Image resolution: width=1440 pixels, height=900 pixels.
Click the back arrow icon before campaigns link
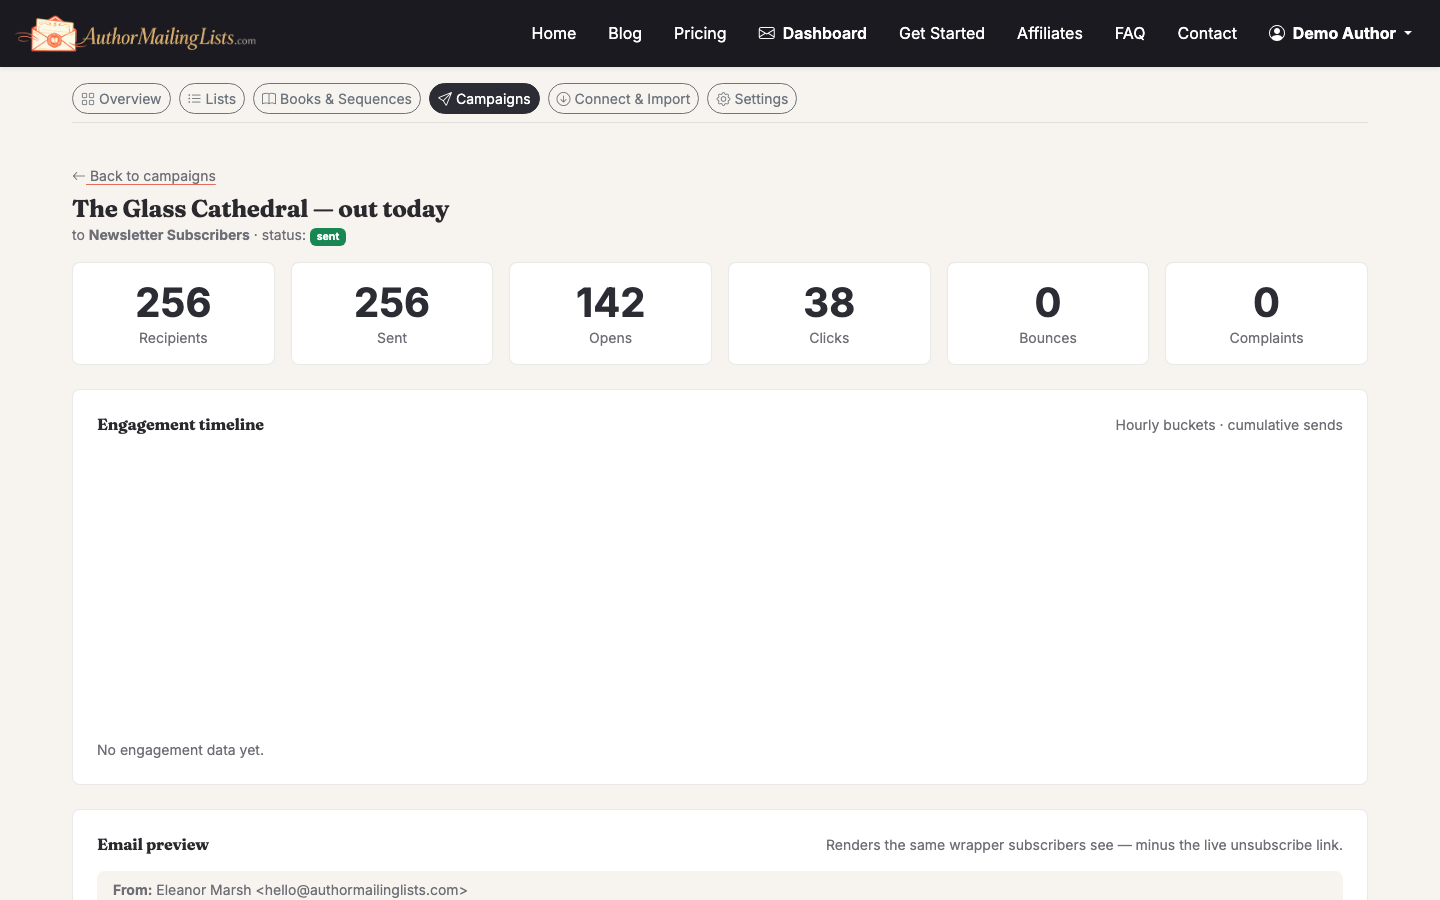(79, 176)
